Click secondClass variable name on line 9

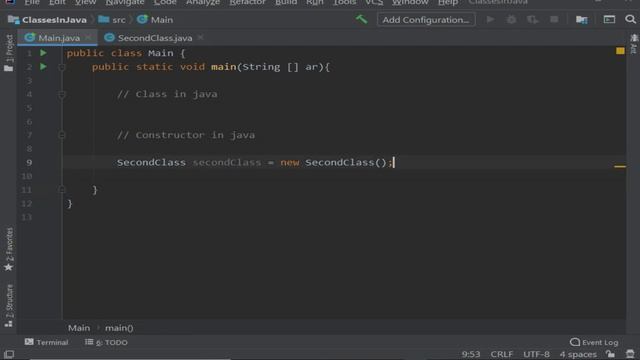[227, 162]
